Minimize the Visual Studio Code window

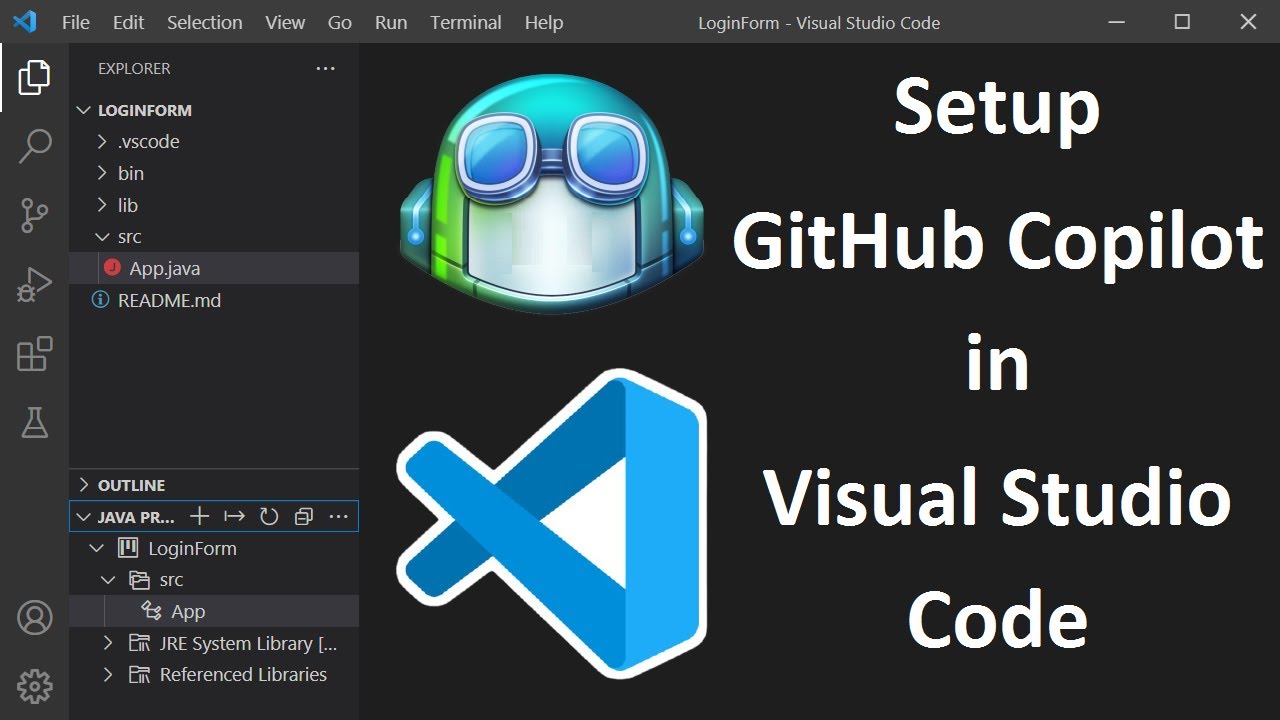[1116, 21]
